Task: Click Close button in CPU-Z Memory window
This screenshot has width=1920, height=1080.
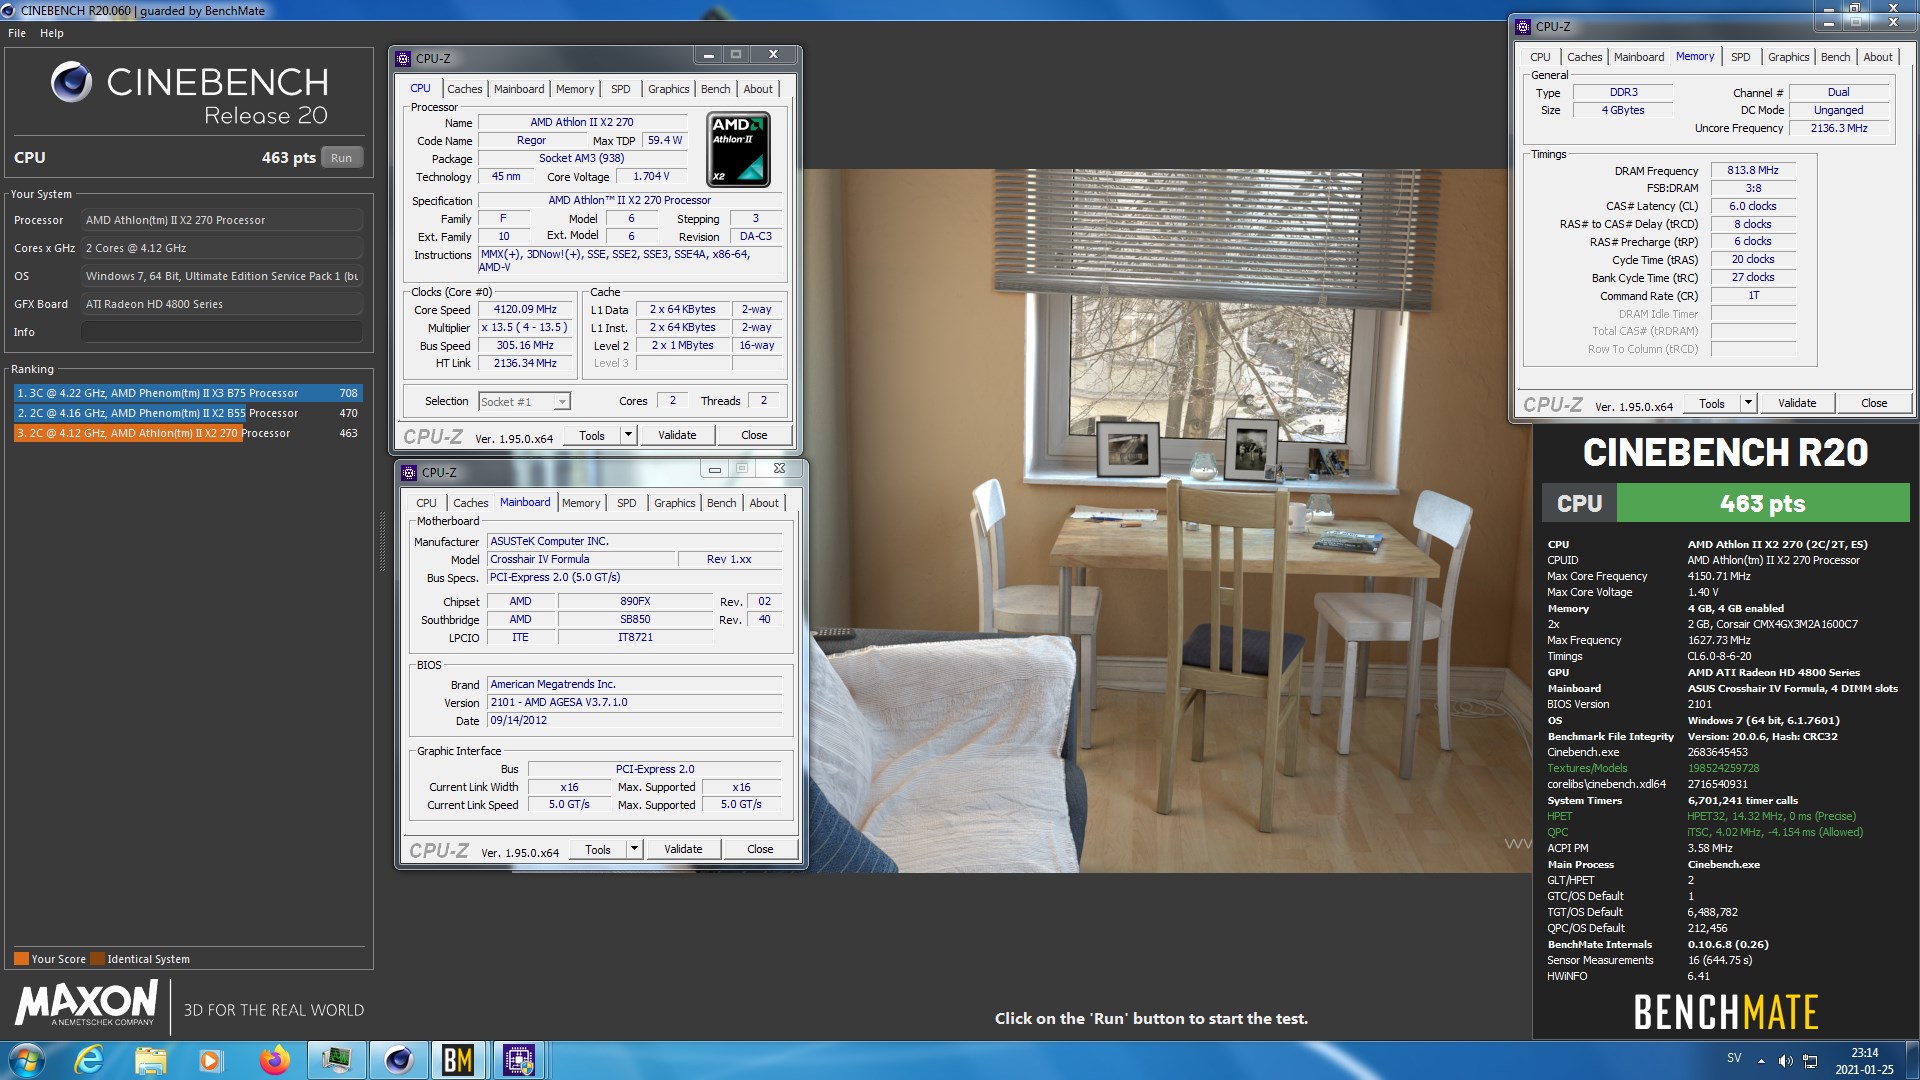Action: click(1874, 403)
